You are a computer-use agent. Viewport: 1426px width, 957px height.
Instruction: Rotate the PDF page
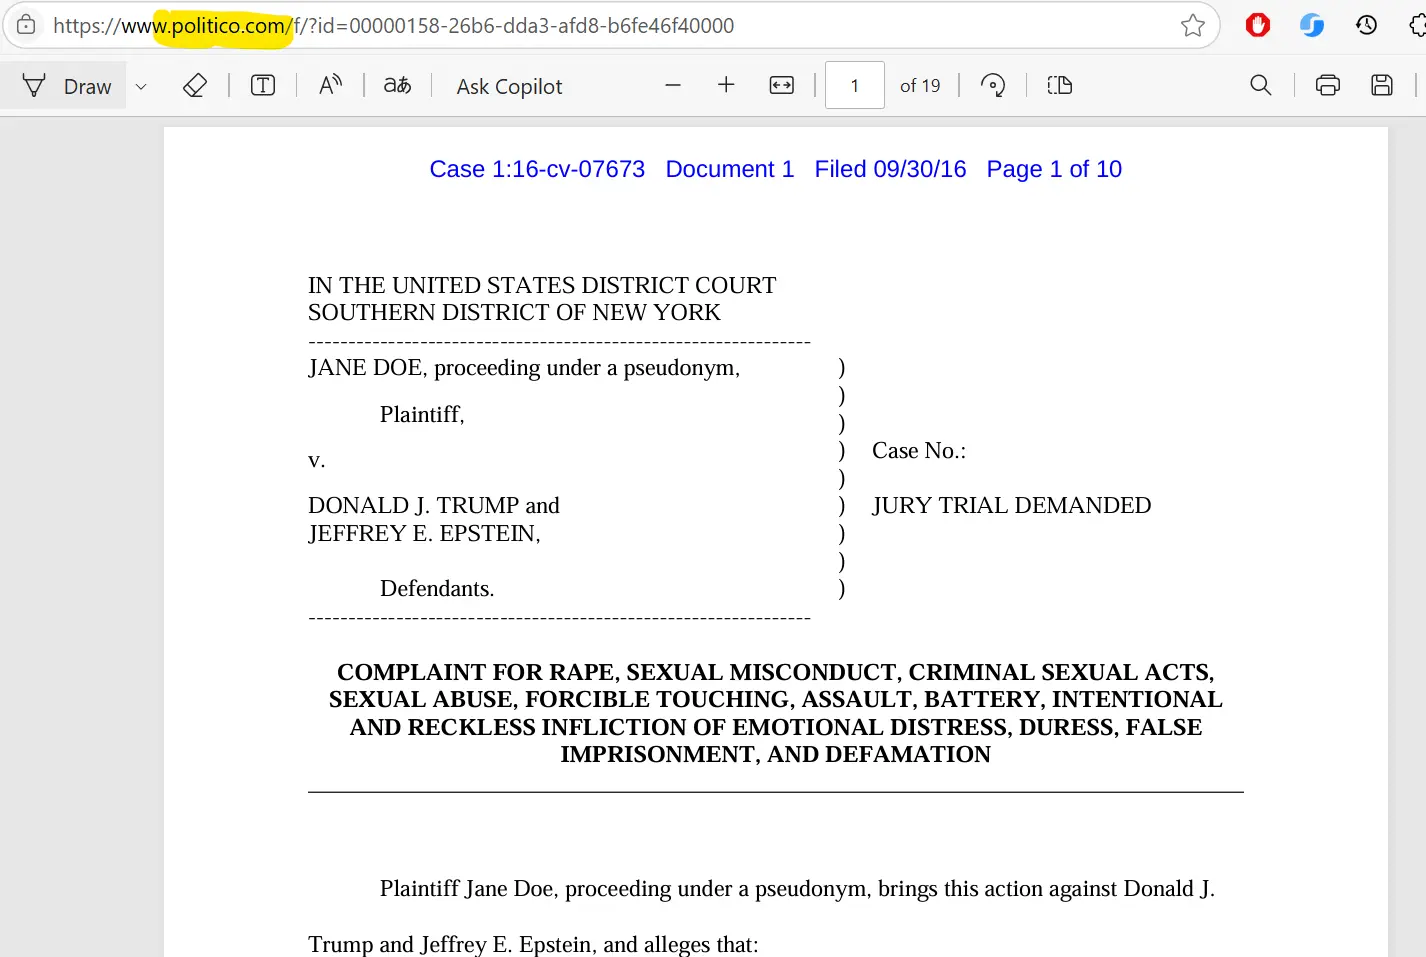tap(992, 86)
